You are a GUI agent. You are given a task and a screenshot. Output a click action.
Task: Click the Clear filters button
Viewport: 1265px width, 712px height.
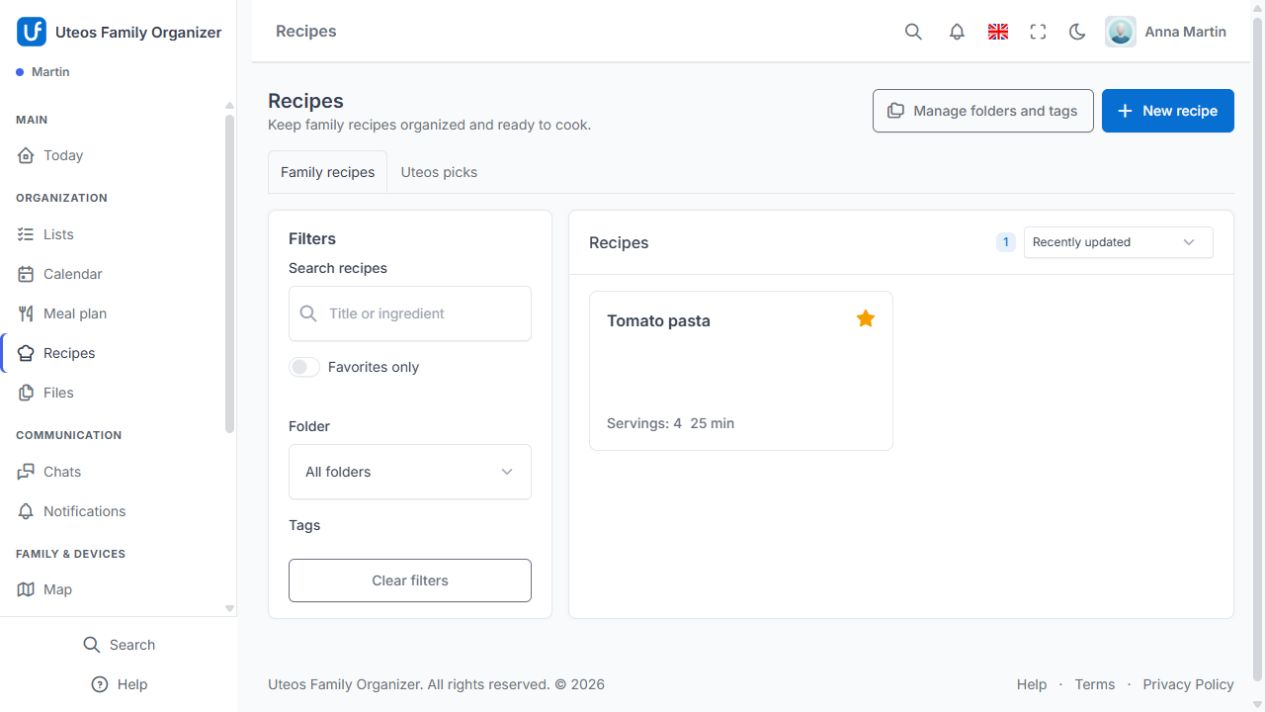tap(410, 581)
